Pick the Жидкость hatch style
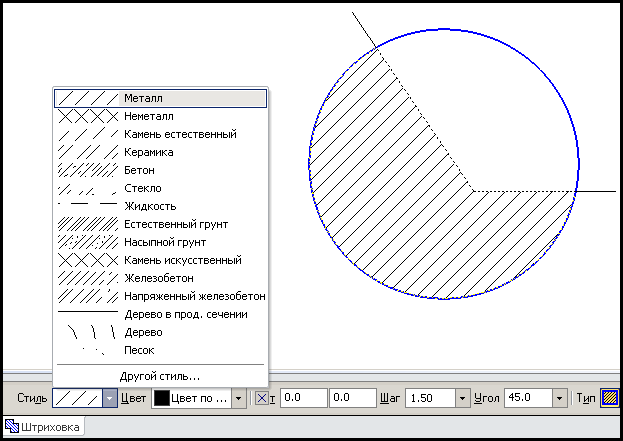Viewport: 623px width, 441px height. [160, 206]
